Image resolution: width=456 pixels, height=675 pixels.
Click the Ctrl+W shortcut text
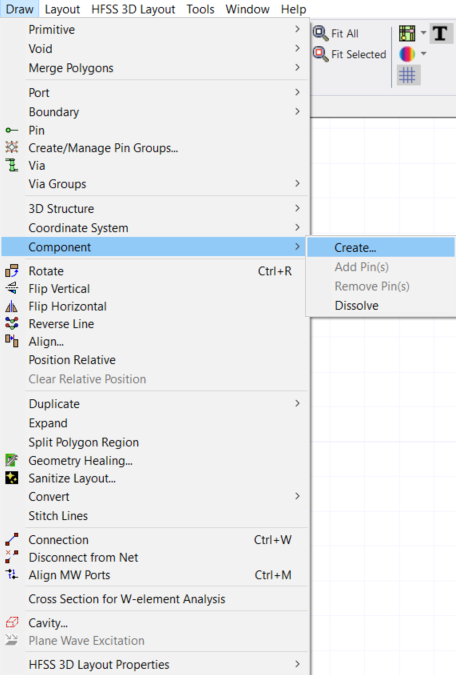click(273, 540)
